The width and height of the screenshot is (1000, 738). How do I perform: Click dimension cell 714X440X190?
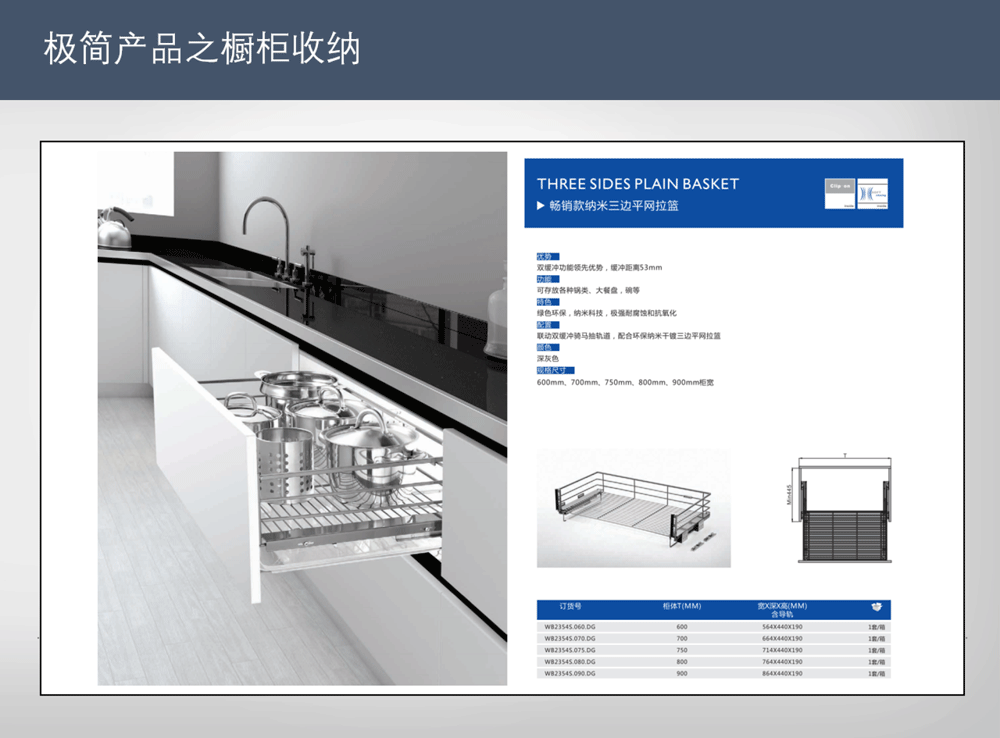pyautogui.click(x=783, y=651)
